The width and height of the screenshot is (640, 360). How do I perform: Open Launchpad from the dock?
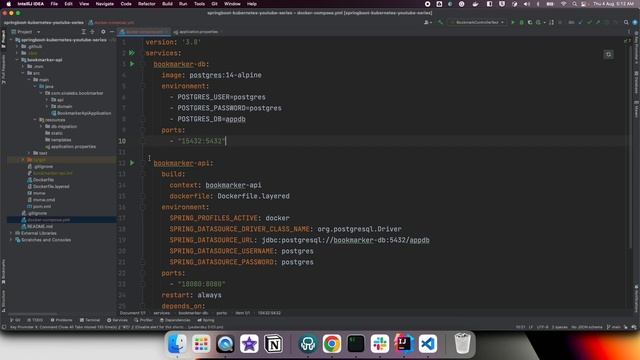[x=201, y=344]
